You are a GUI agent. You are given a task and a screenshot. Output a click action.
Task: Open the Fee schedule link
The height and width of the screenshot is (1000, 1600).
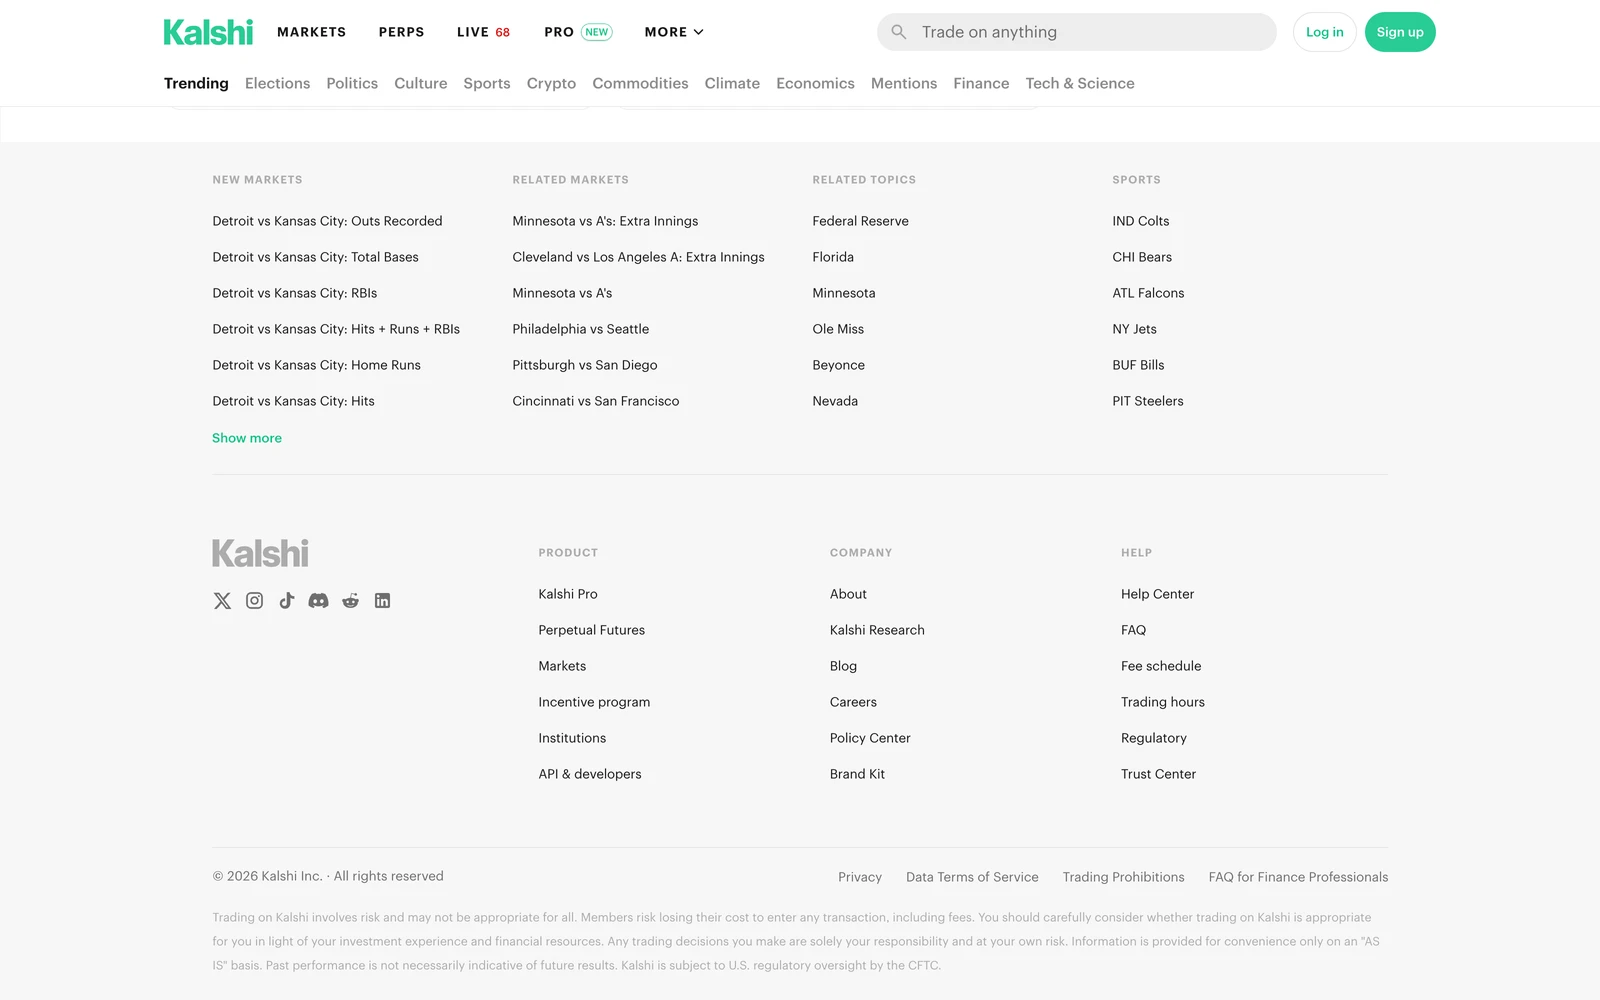click(1161, 666)
